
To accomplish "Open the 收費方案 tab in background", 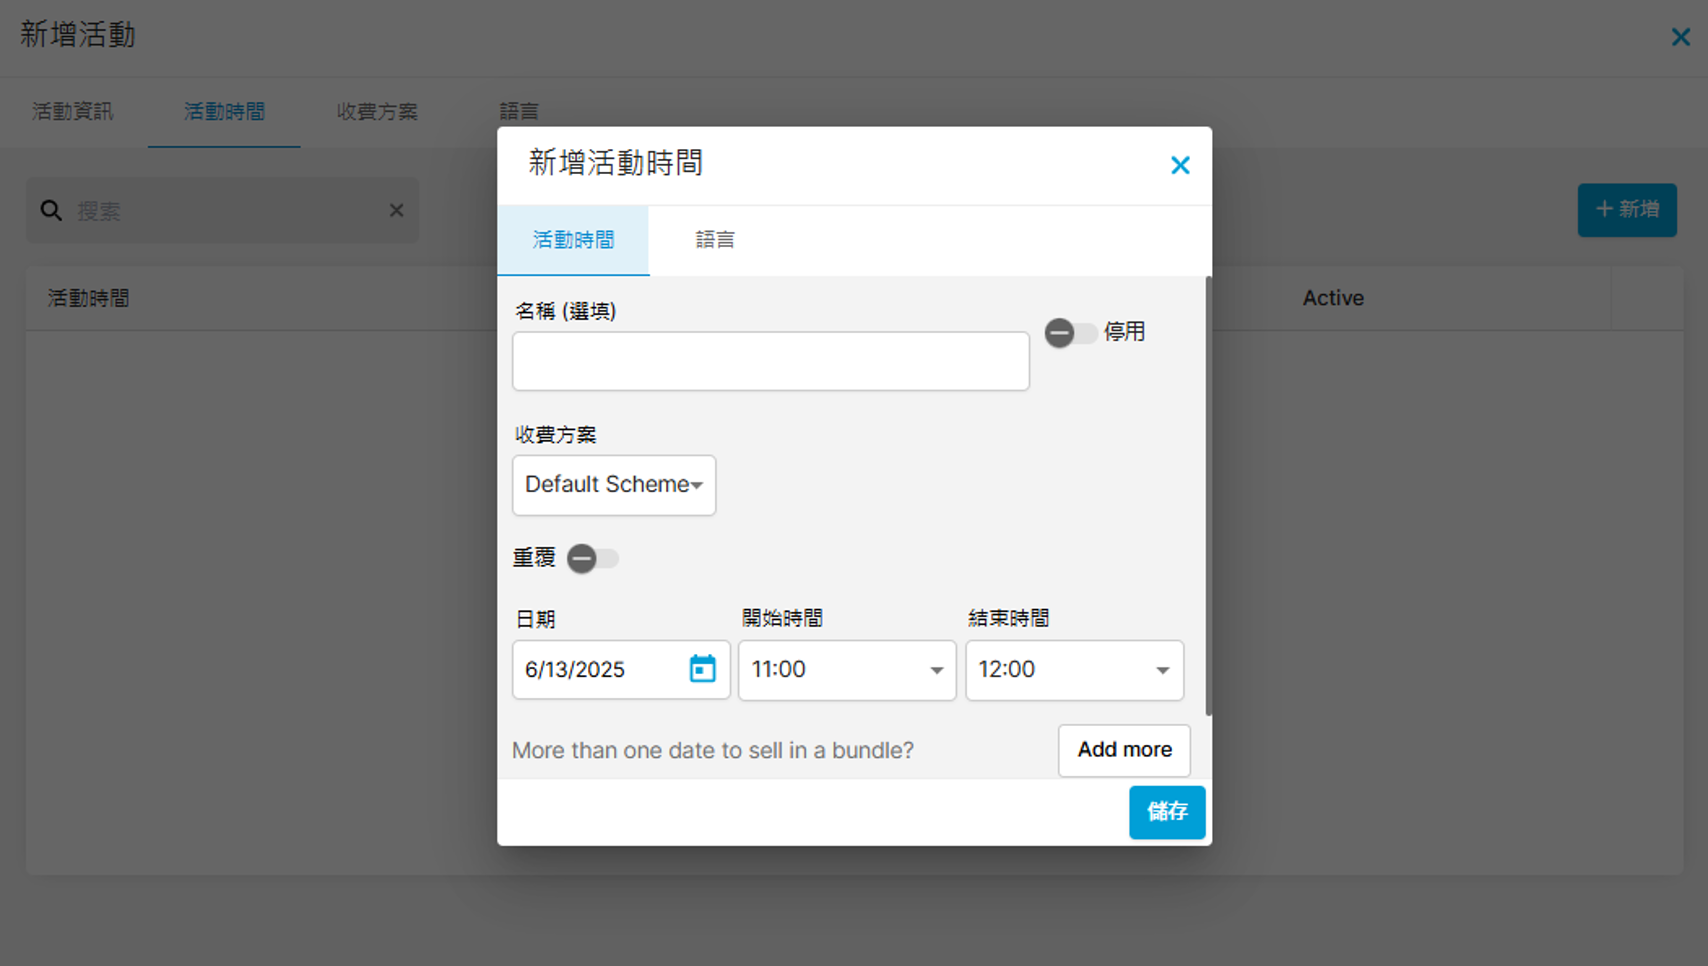I will [377, 112].
